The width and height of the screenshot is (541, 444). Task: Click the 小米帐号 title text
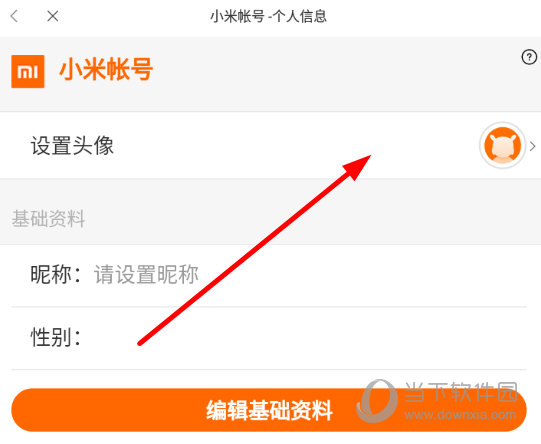tap(106, 70)
